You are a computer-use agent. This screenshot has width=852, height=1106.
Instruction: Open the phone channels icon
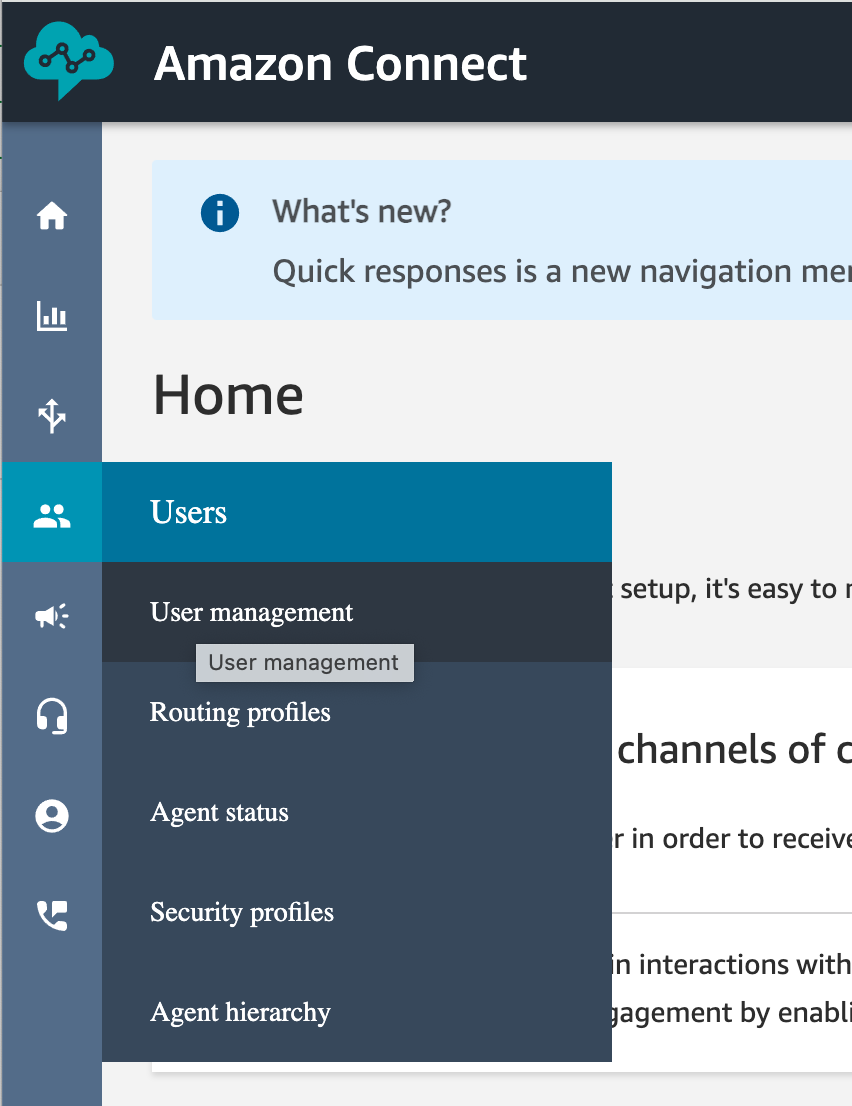[x=52, y=916]
